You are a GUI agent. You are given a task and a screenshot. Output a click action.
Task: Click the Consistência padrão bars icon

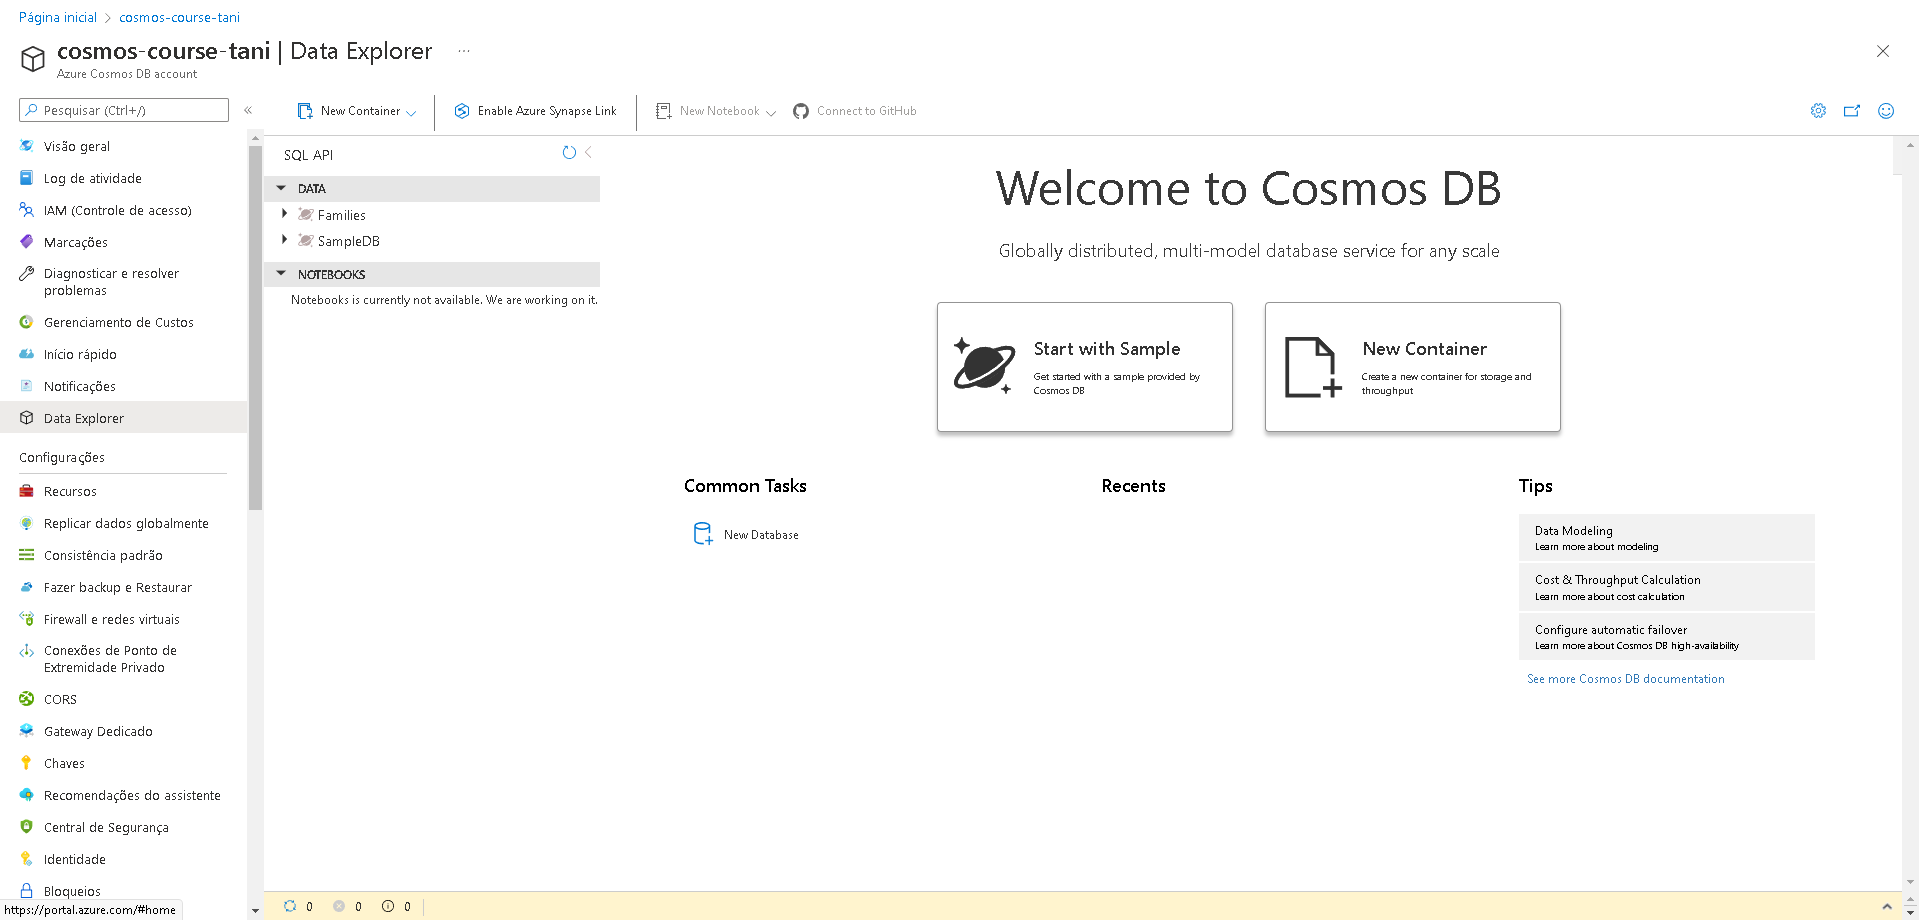click(27, 555)
